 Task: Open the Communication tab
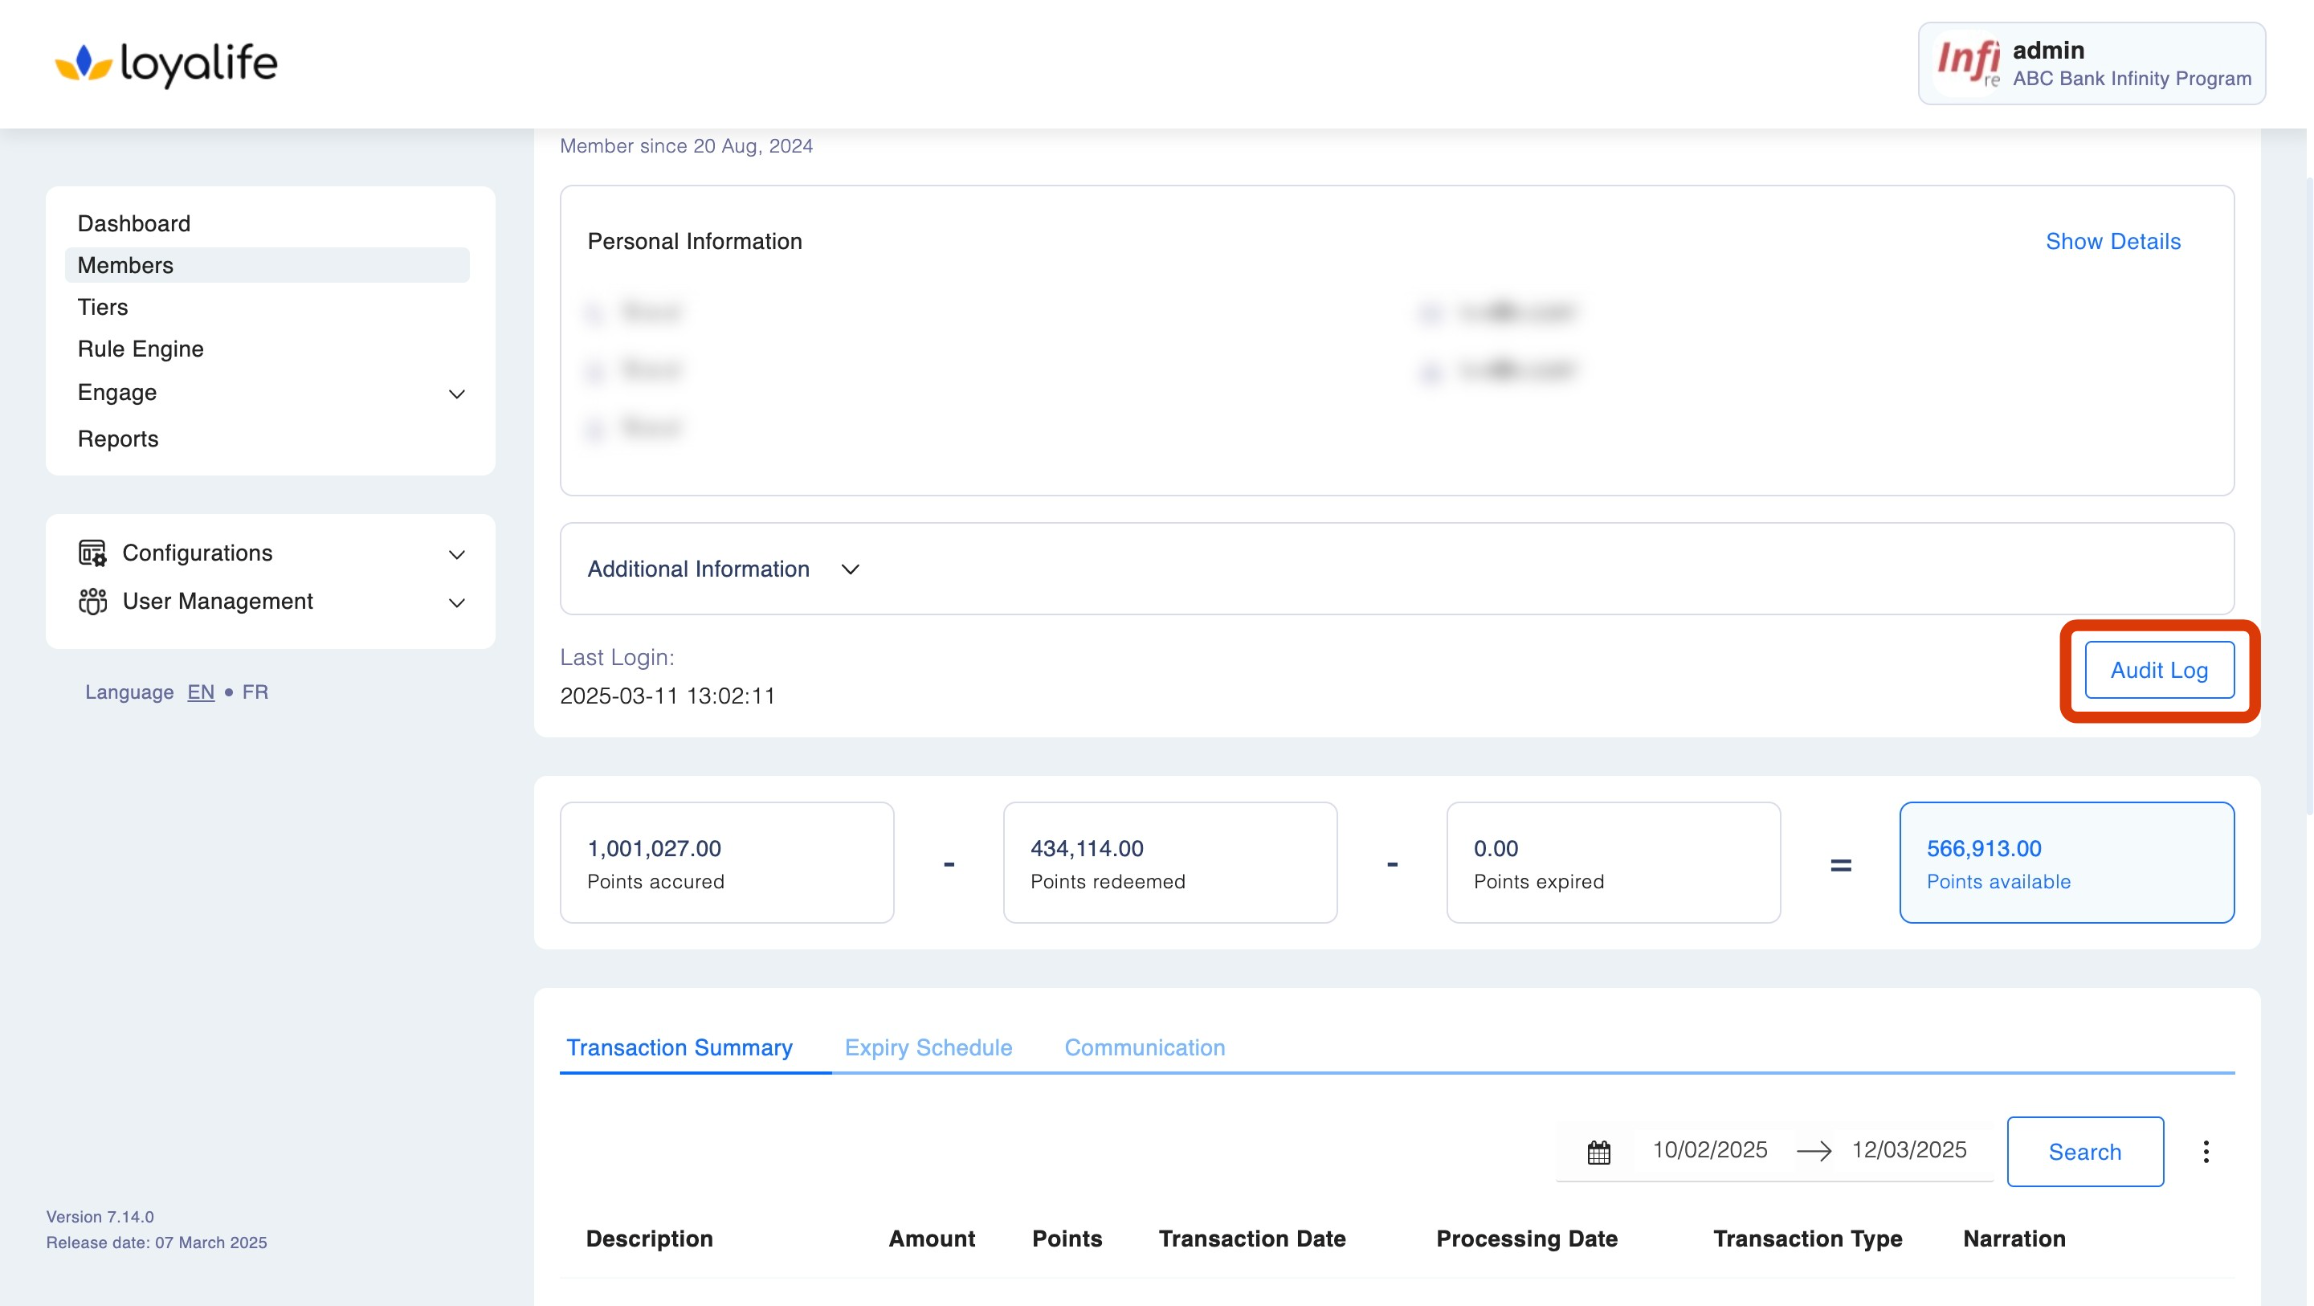pos(1144,1047)
